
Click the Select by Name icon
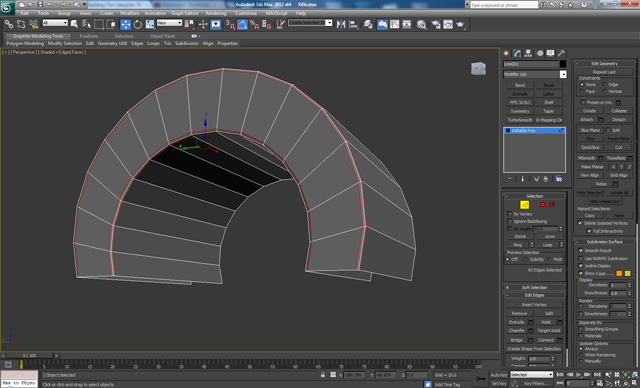(86, 24)
